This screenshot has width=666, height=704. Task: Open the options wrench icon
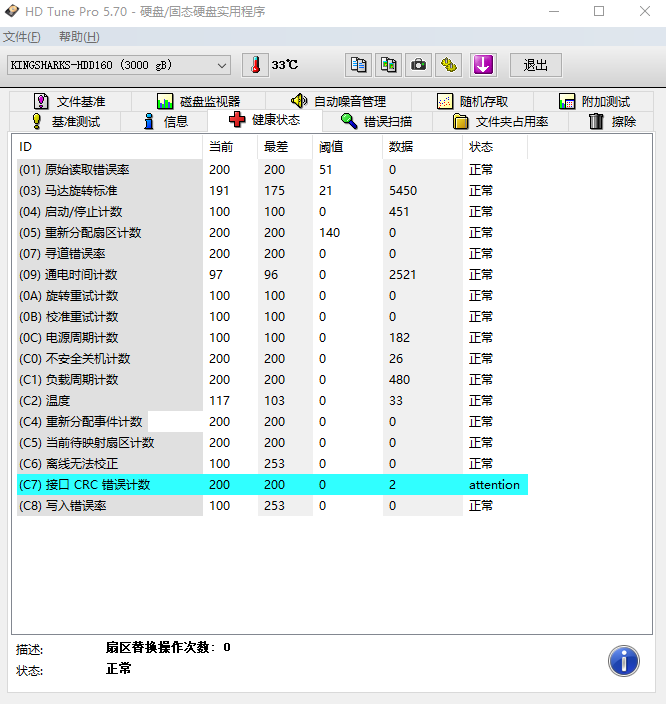click(449, 65)
